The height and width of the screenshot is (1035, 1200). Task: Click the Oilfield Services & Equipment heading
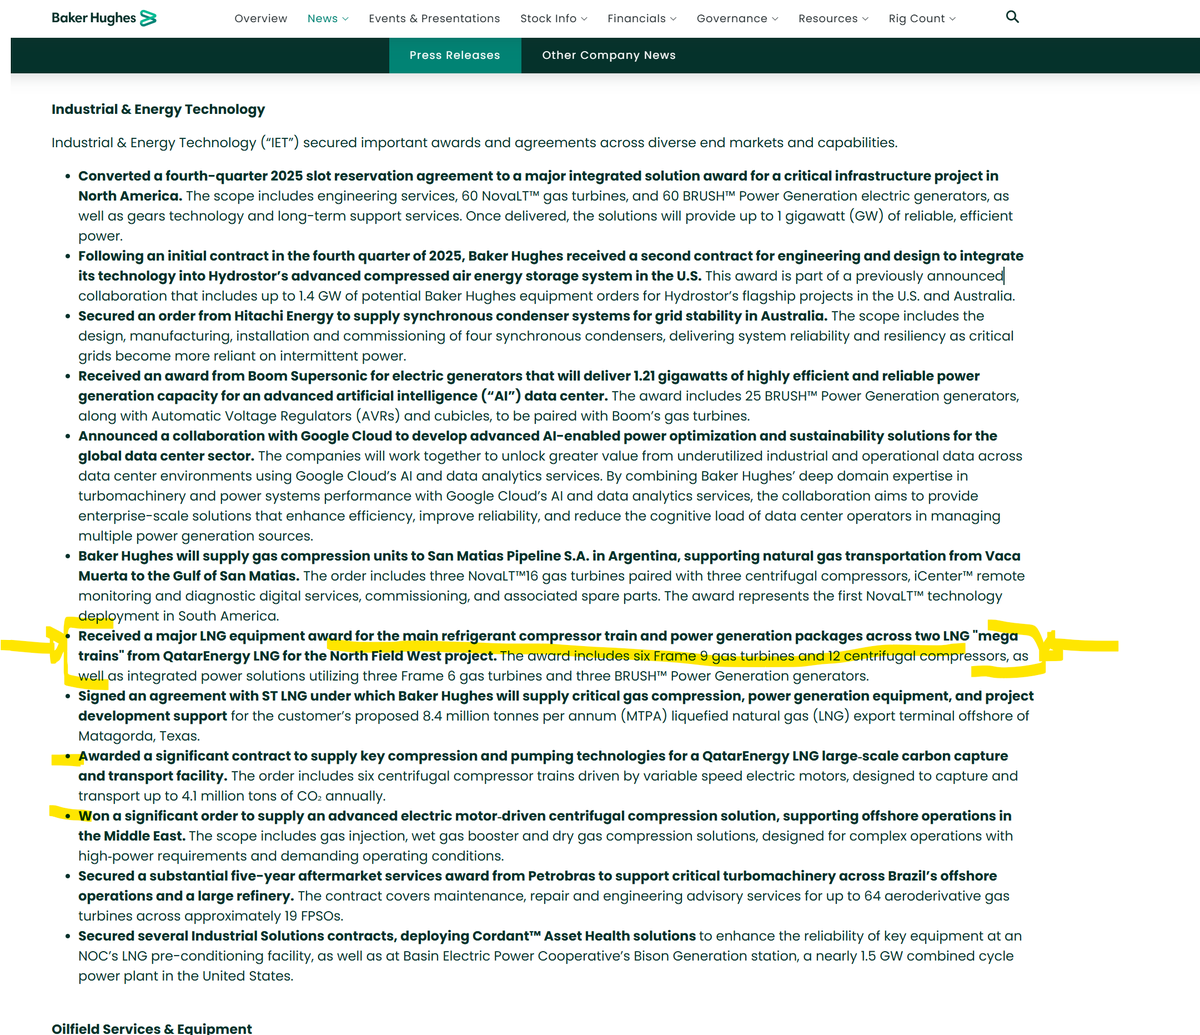(x=152, y=1027)
